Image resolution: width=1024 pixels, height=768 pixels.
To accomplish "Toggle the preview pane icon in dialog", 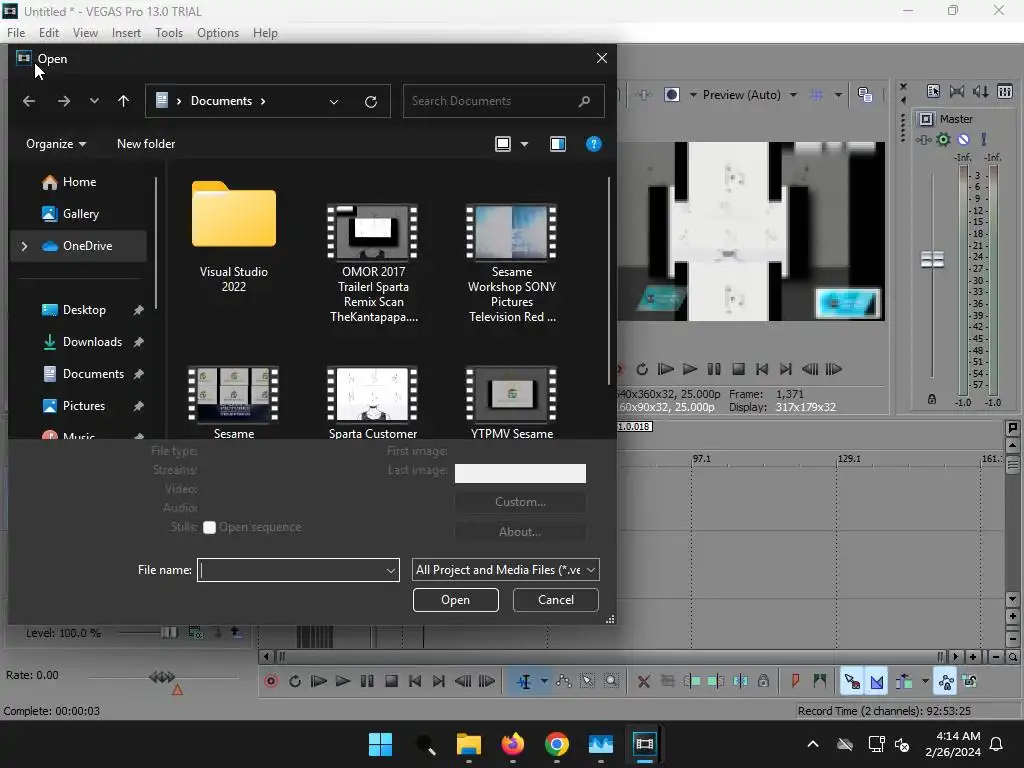I will (558, 144).
